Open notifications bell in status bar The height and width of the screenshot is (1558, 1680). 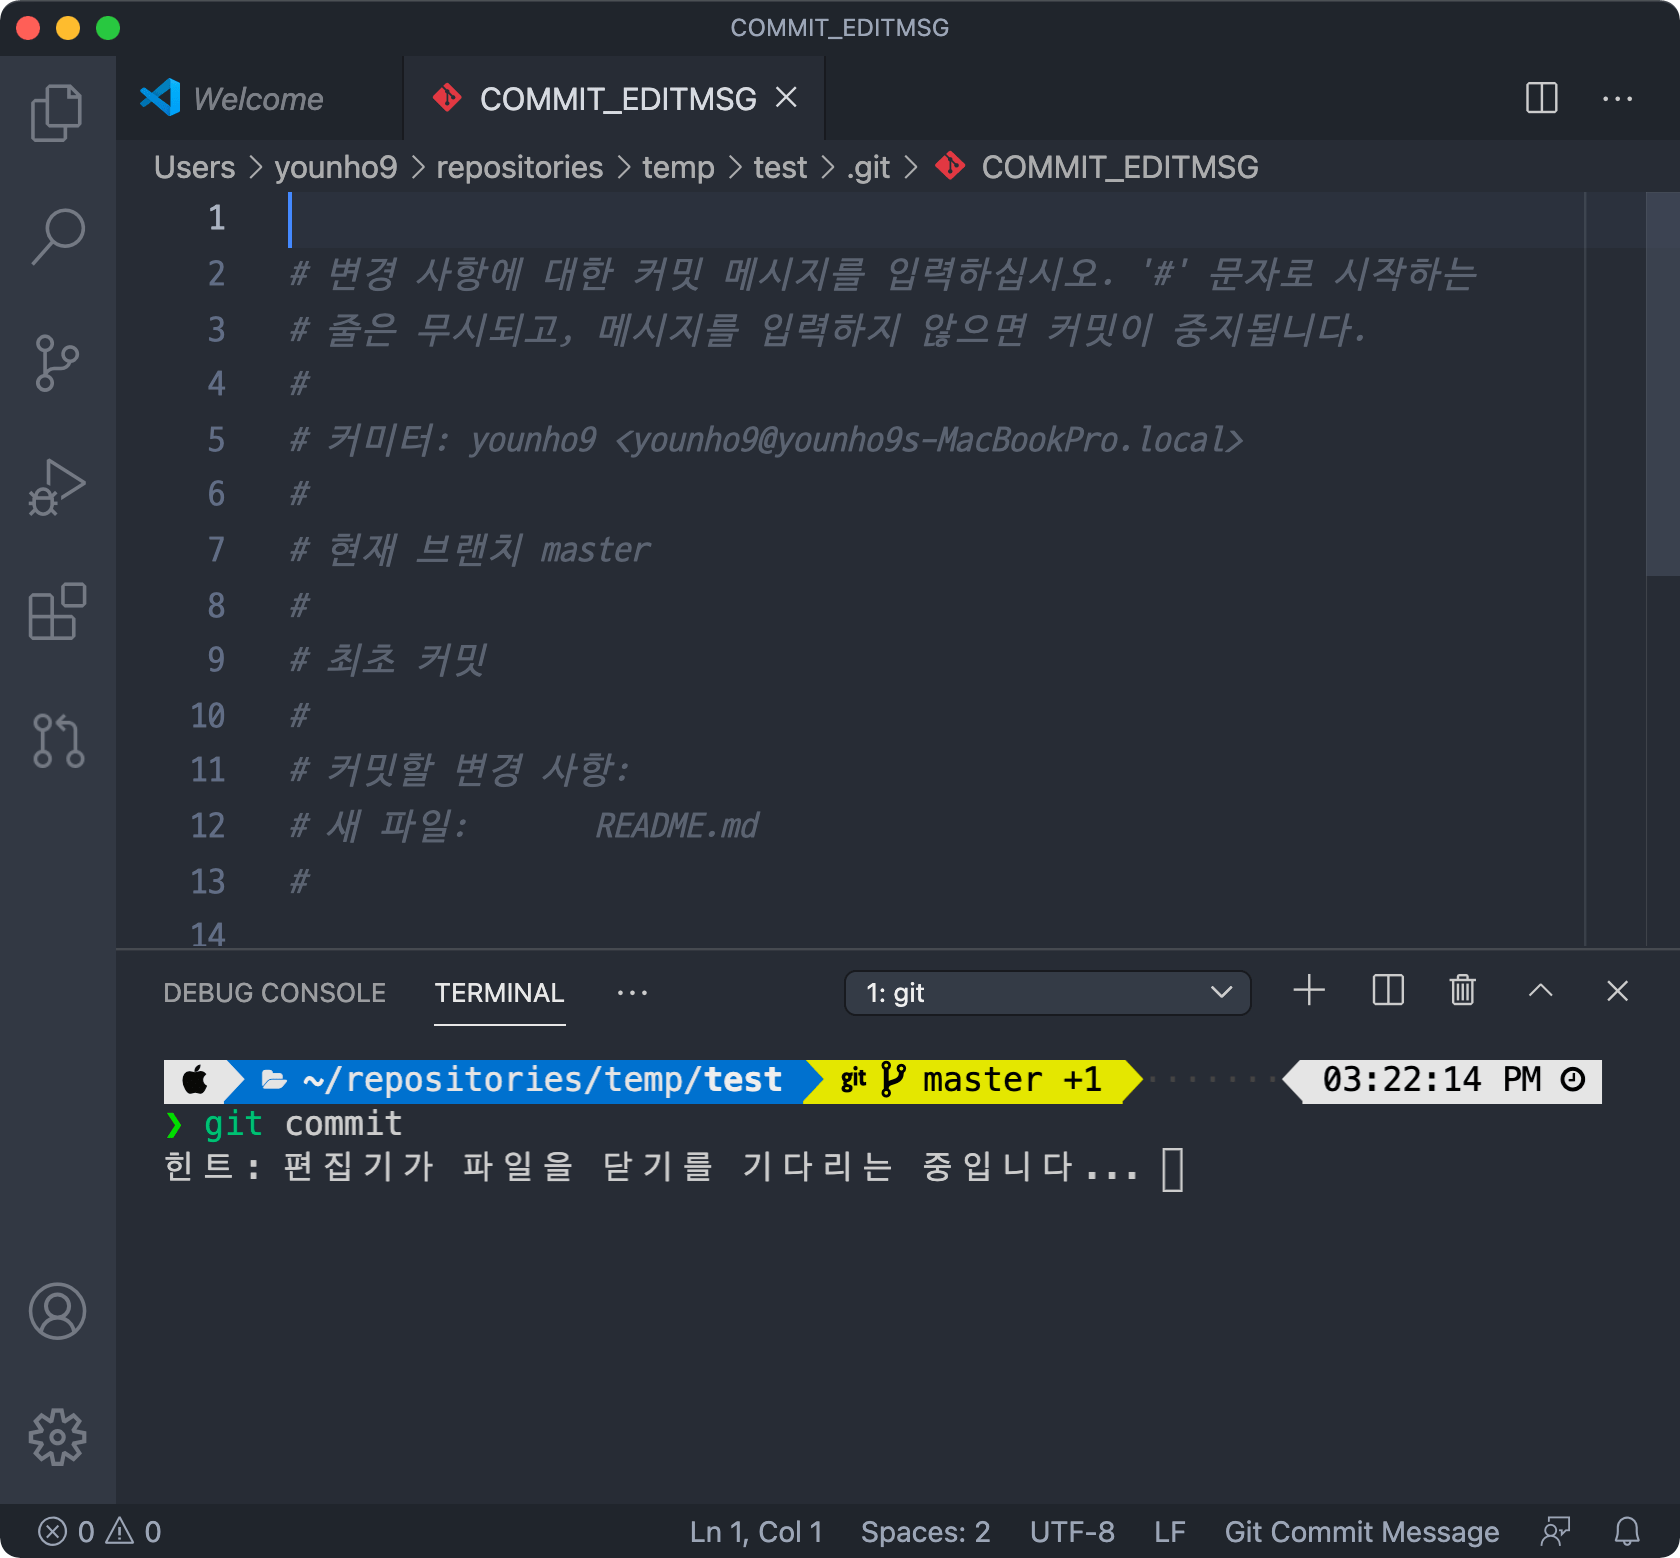pyautogui.click(x=1627, y=1531)
